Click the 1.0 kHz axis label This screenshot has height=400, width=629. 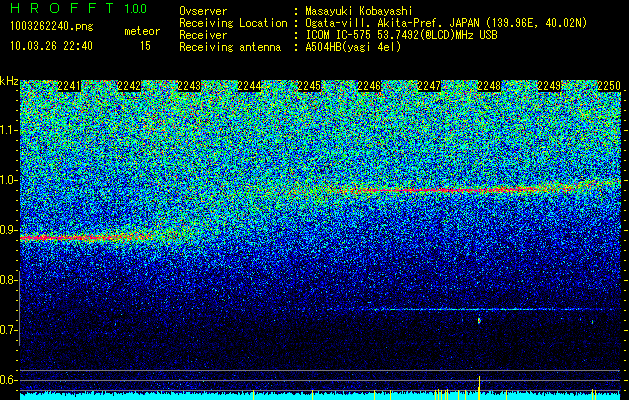(x=8, y=180)
